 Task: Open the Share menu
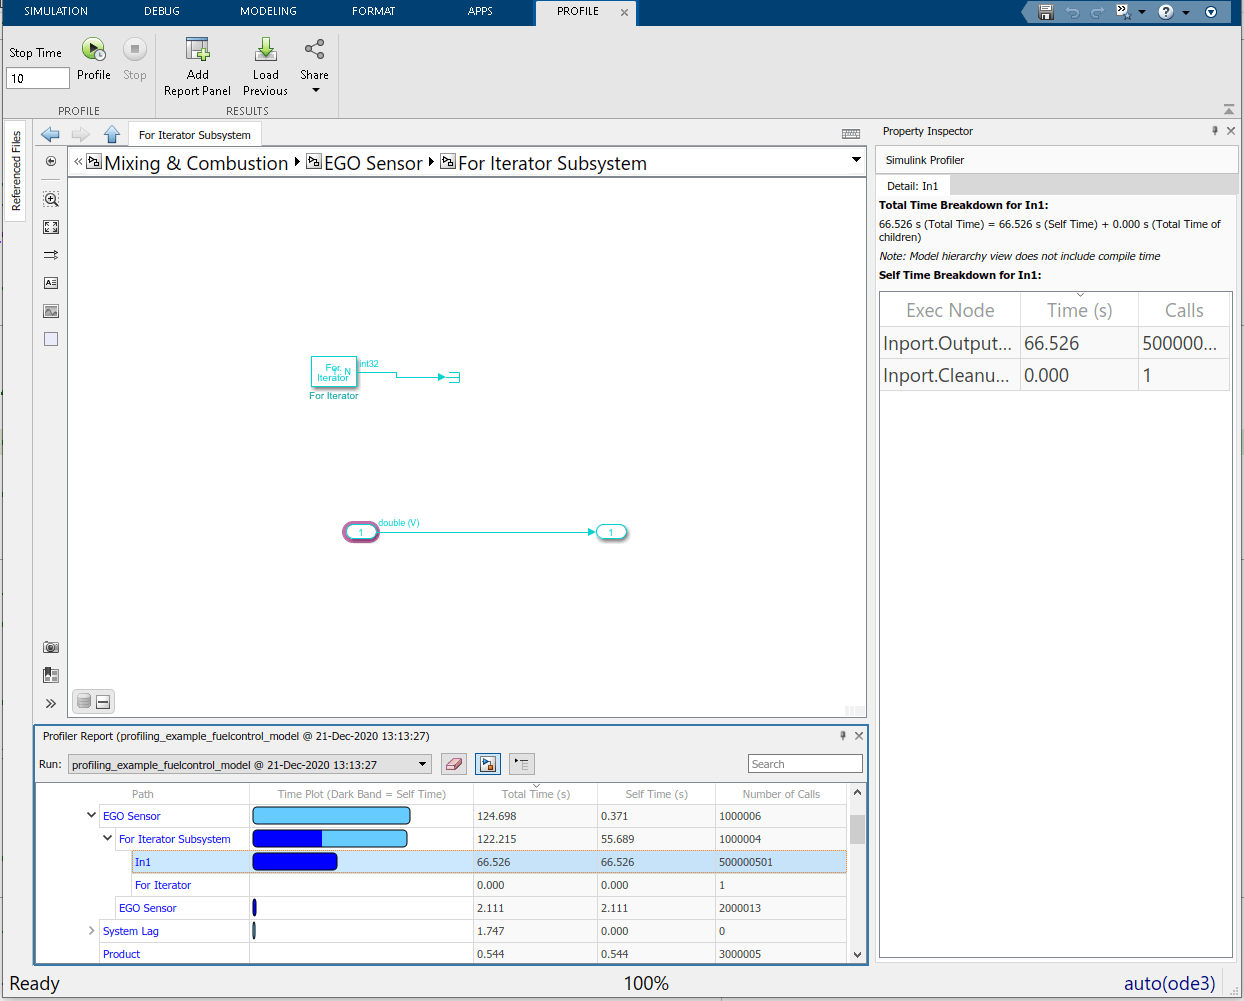(314, 66)
